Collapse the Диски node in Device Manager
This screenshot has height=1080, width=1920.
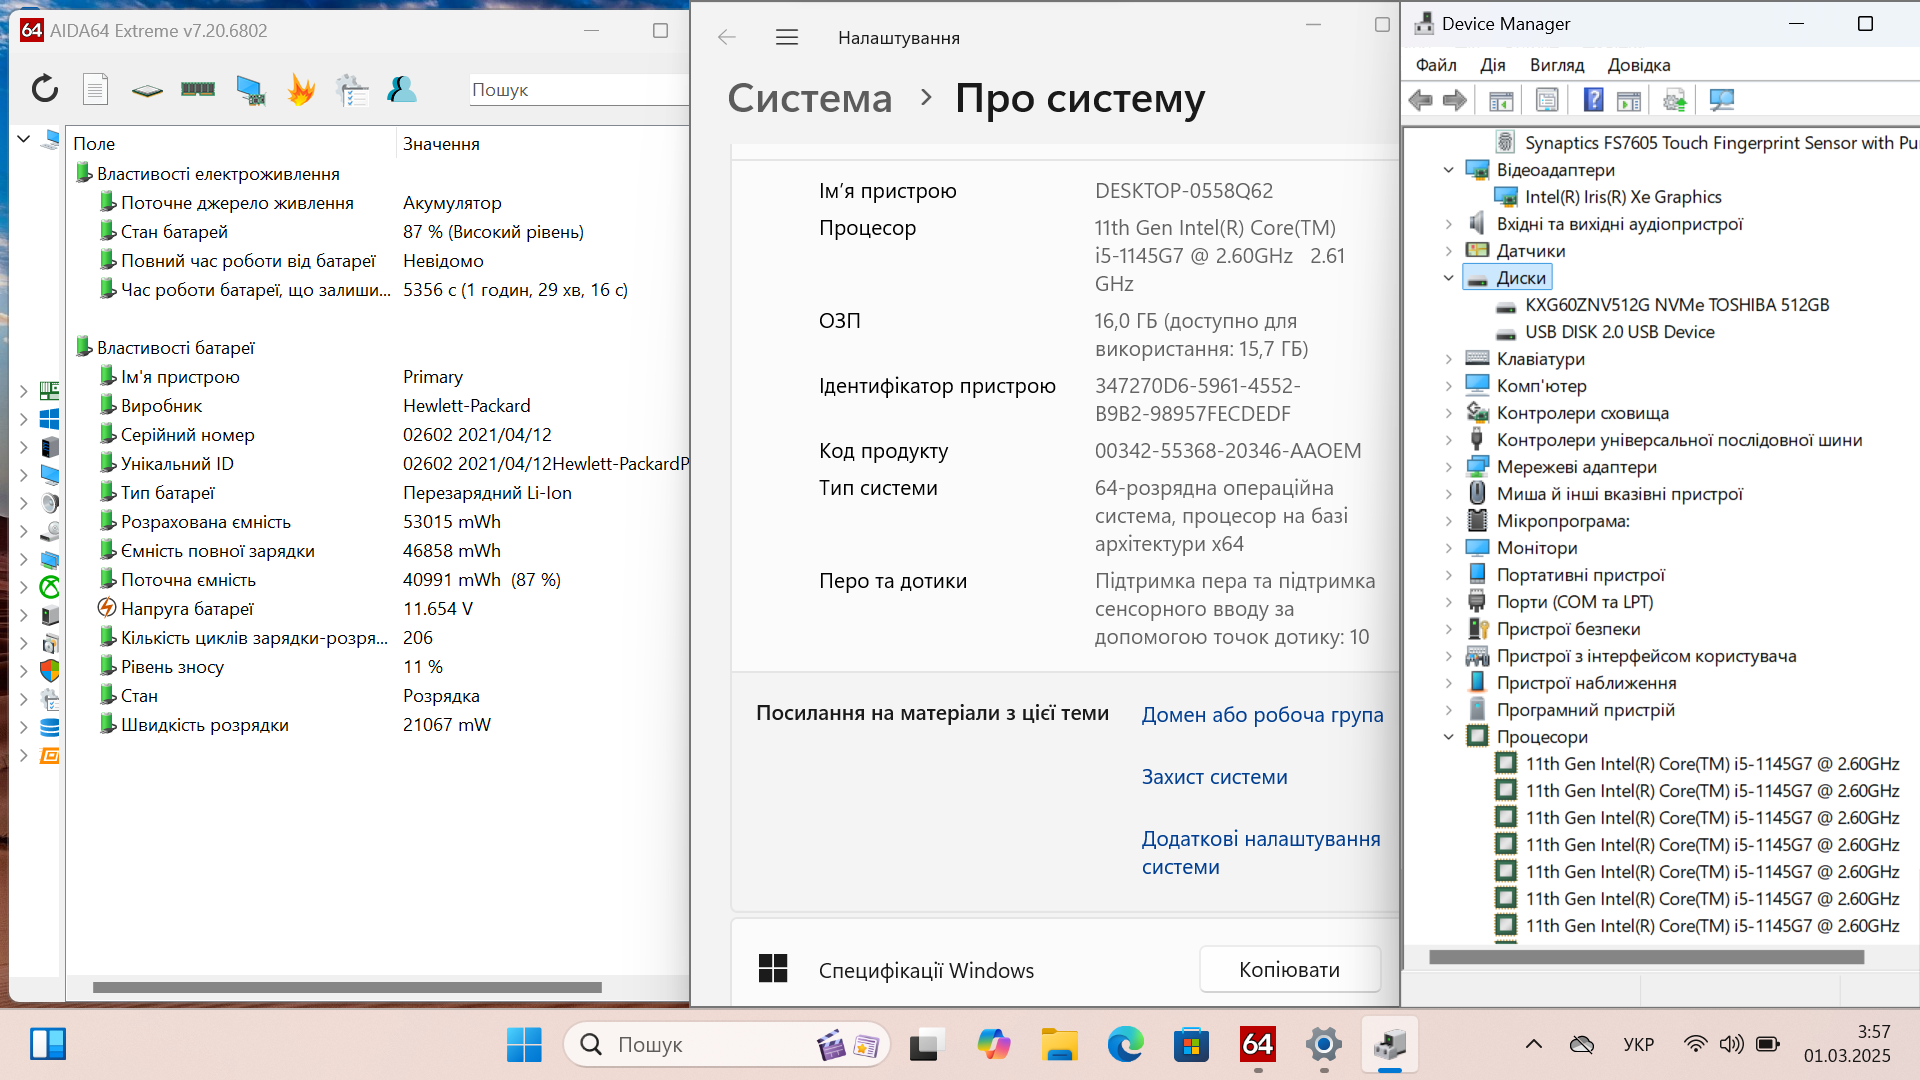[x=1448, y=278]
